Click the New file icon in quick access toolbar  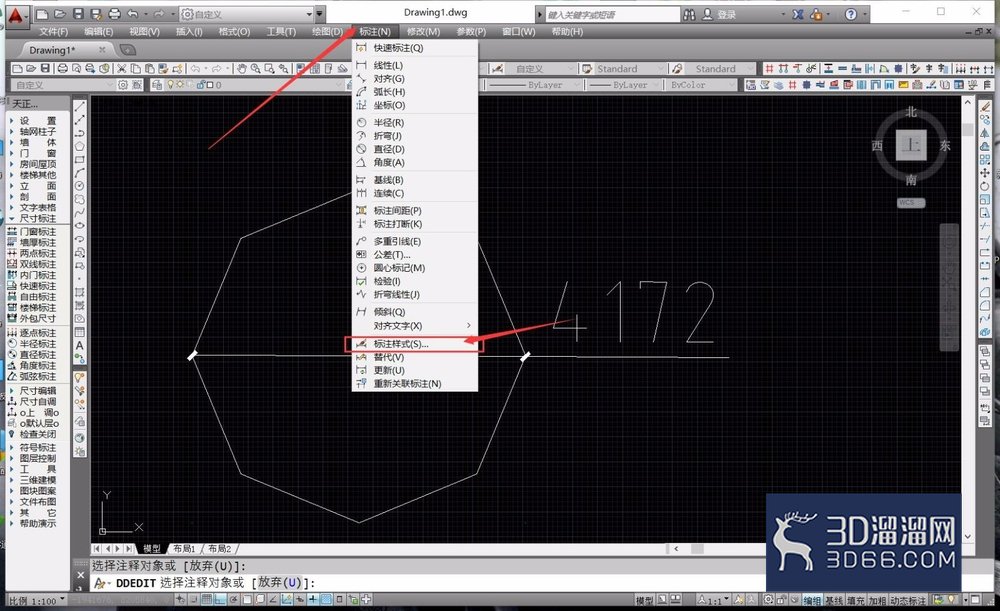coord(42,13)
